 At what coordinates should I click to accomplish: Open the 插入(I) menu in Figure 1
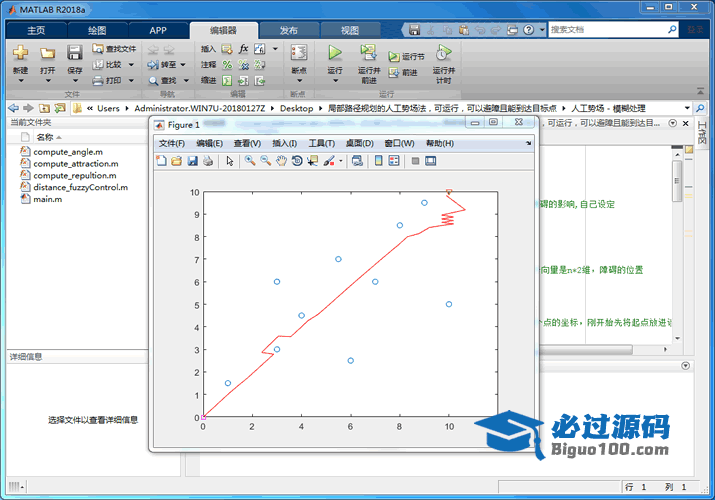tap(285, 144)
